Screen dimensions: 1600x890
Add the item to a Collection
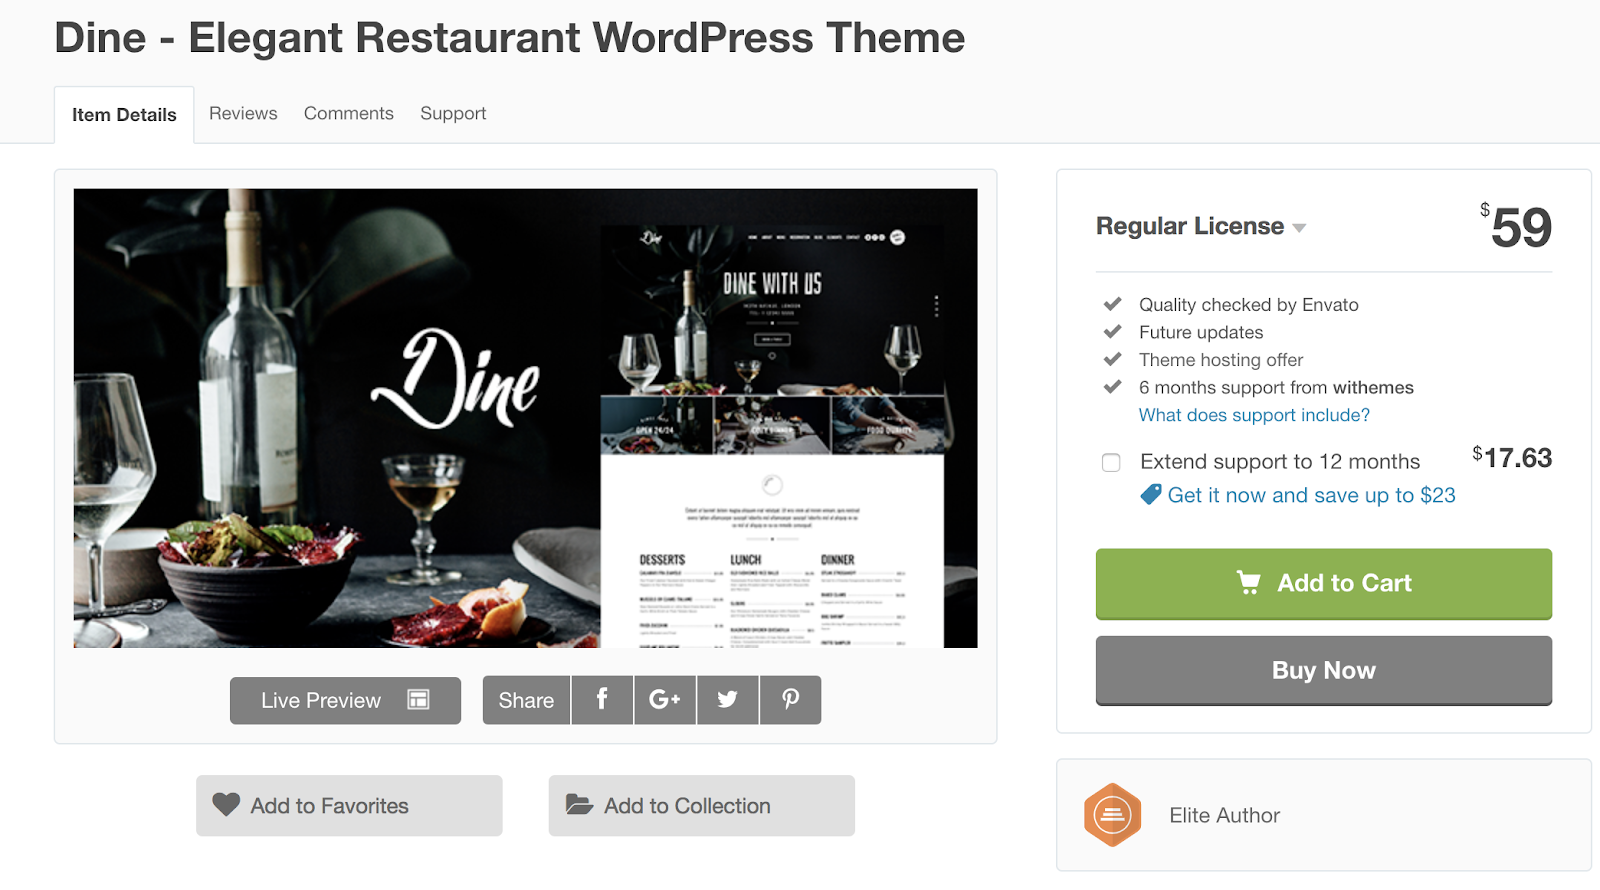coord(701,805)
